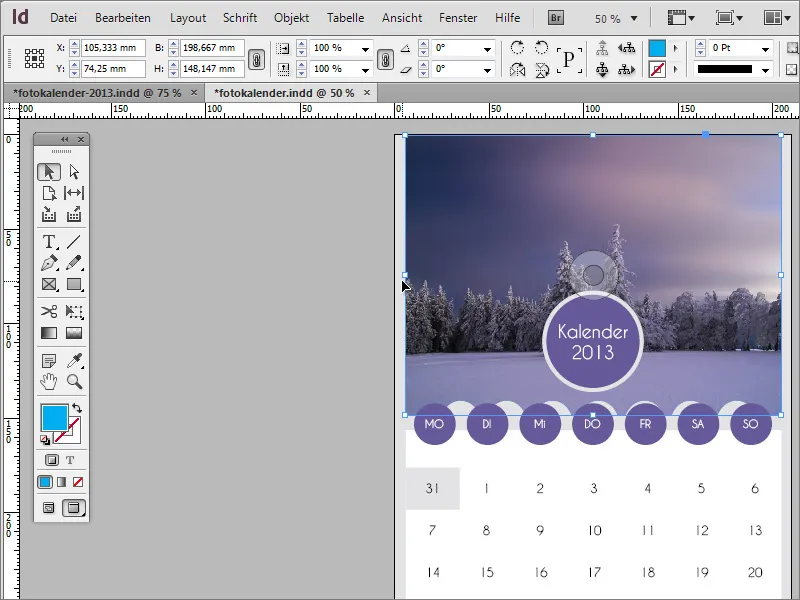The height and width of the screenshot is (600, 800).
Task: Open the Screen Mode dropdown
Action: [x=729, y=18]
